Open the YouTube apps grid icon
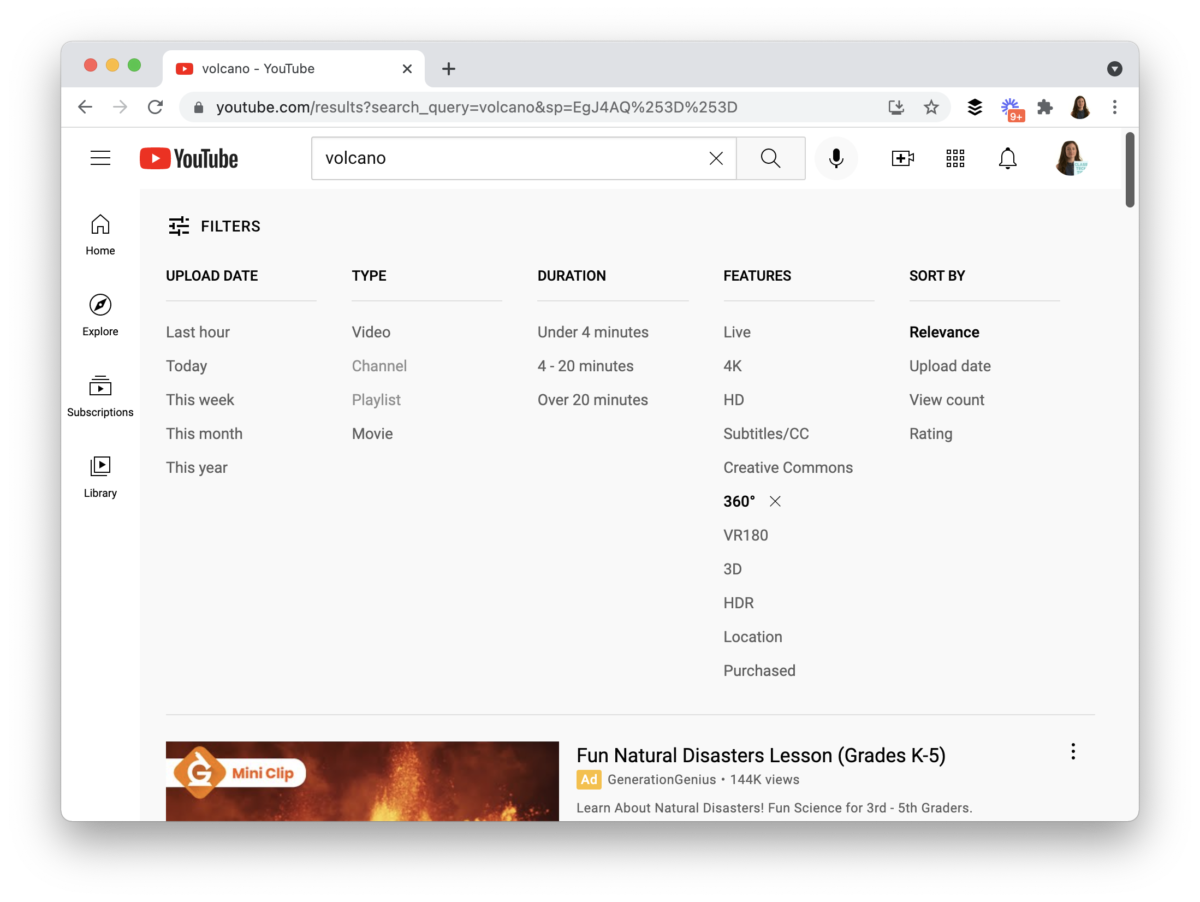The width and height of the screenshot is (1200, 902). click(x=955, y=158)
